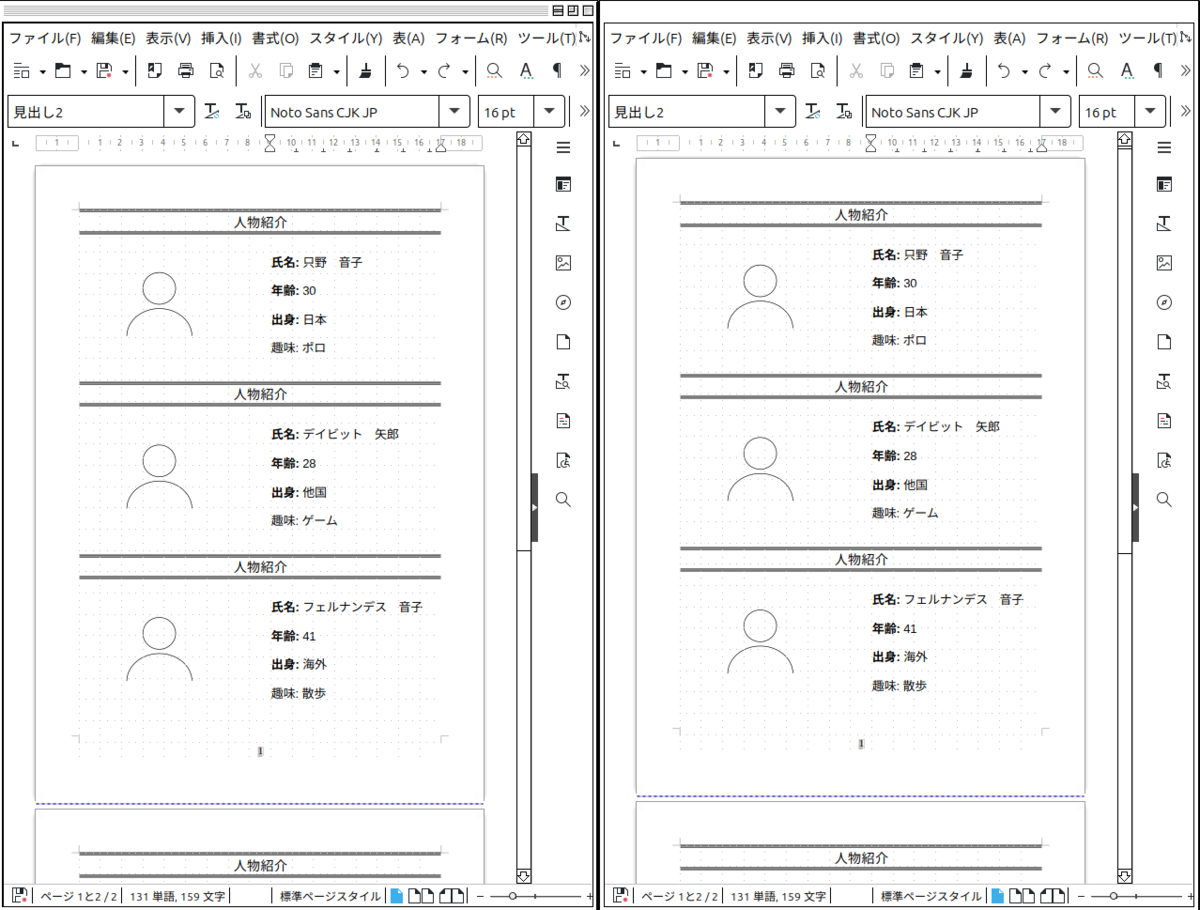Click sidebar settings hamburger in right window
1200x910 pixels.
pos(1164,148)
